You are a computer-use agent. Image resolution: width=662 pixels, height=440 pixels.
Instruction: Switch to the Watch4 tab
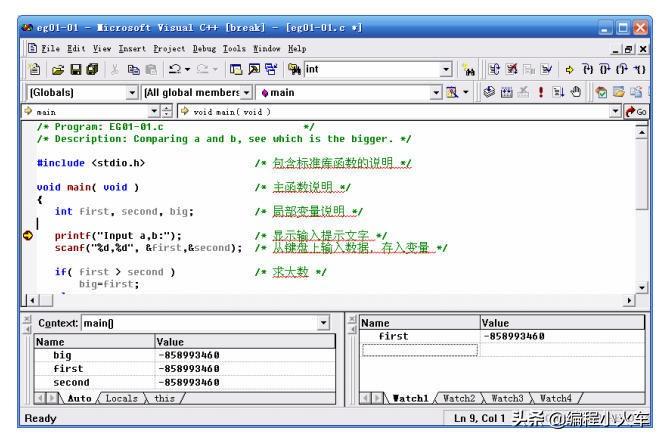click(556, 399)
